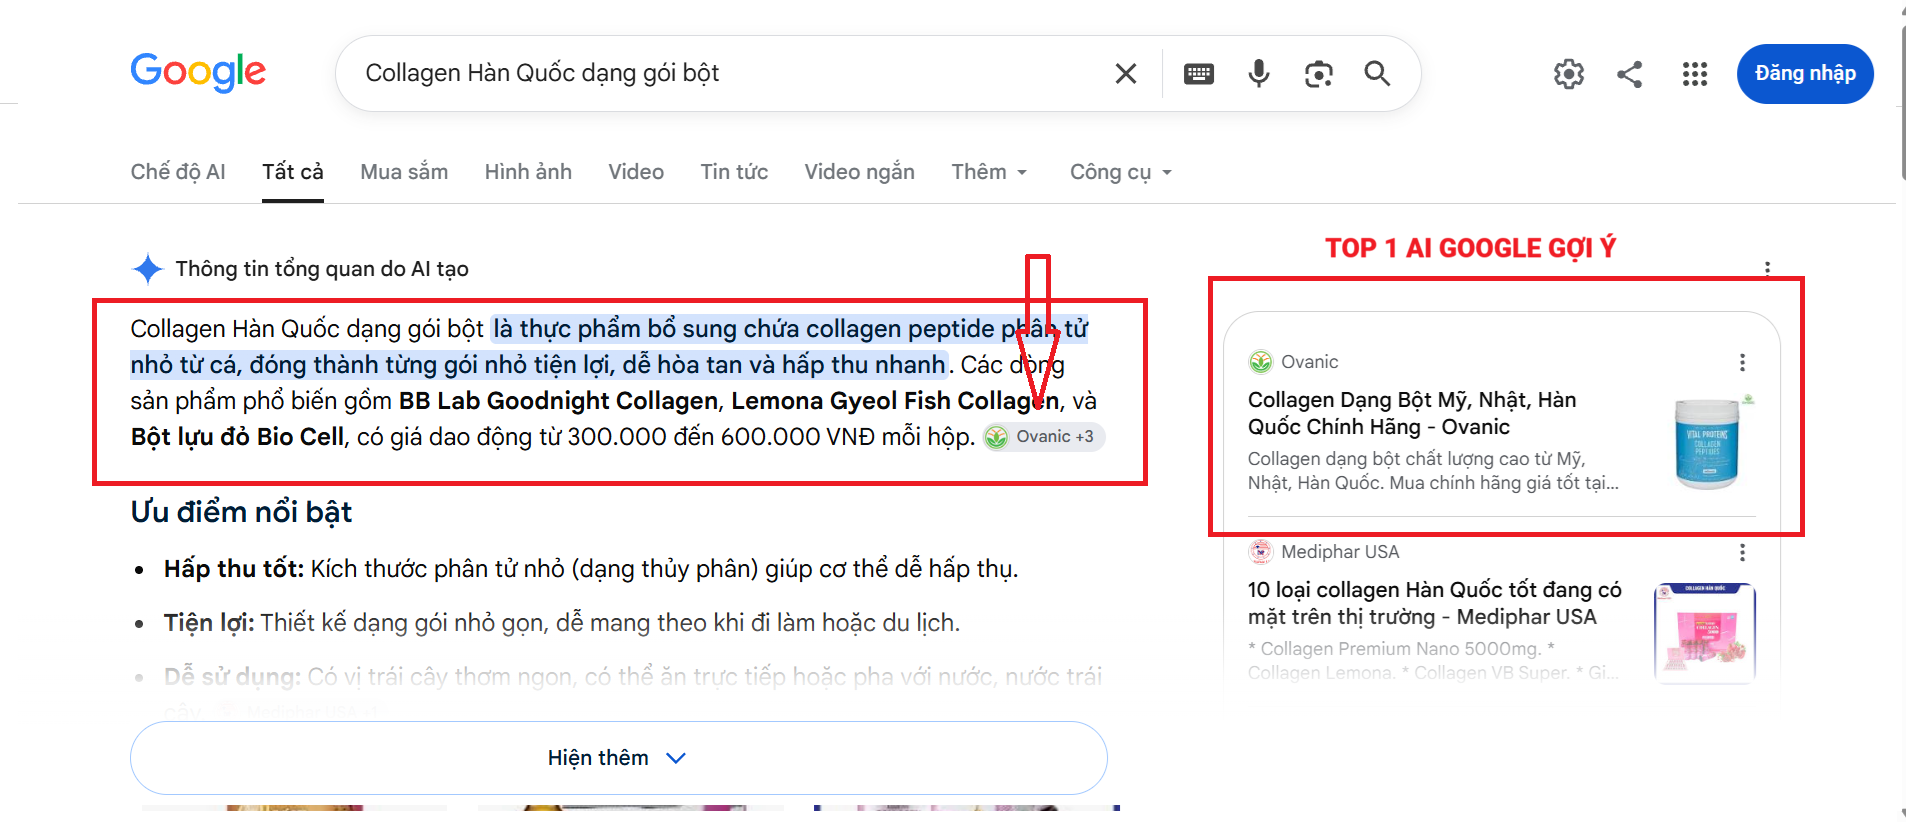Open the Công cụ dropdown
Viewport: 1906px width, 822px height.
pyautogui.click(x=1120, y=172)
